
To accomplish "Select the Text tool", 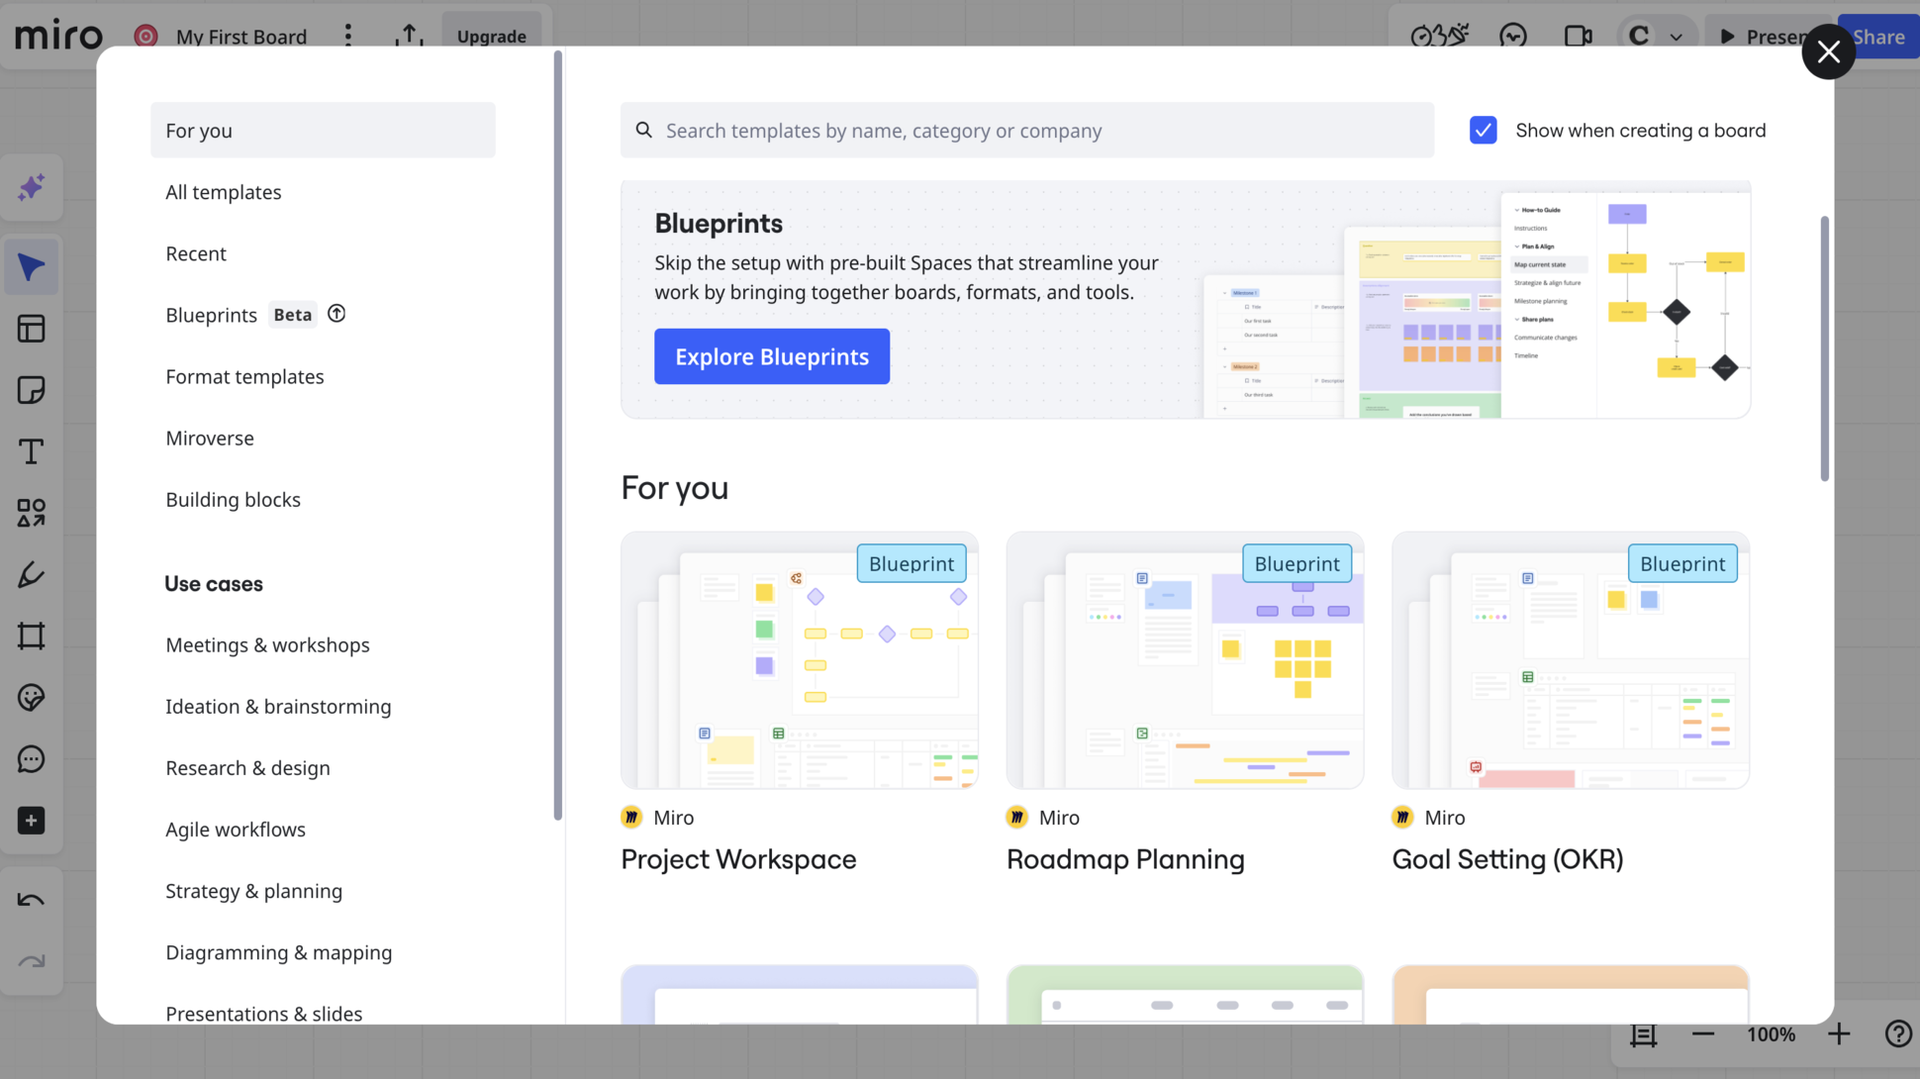I will [31, 452].
